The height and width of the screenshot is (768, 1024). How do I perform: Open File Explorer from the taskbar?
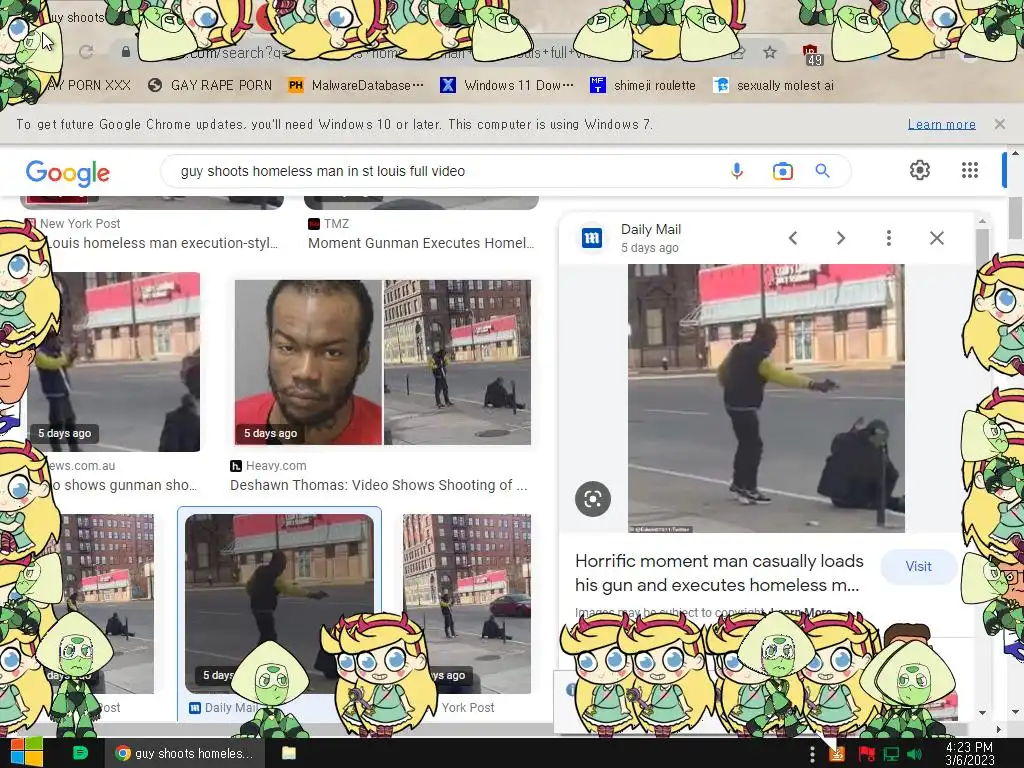point(289,753)
